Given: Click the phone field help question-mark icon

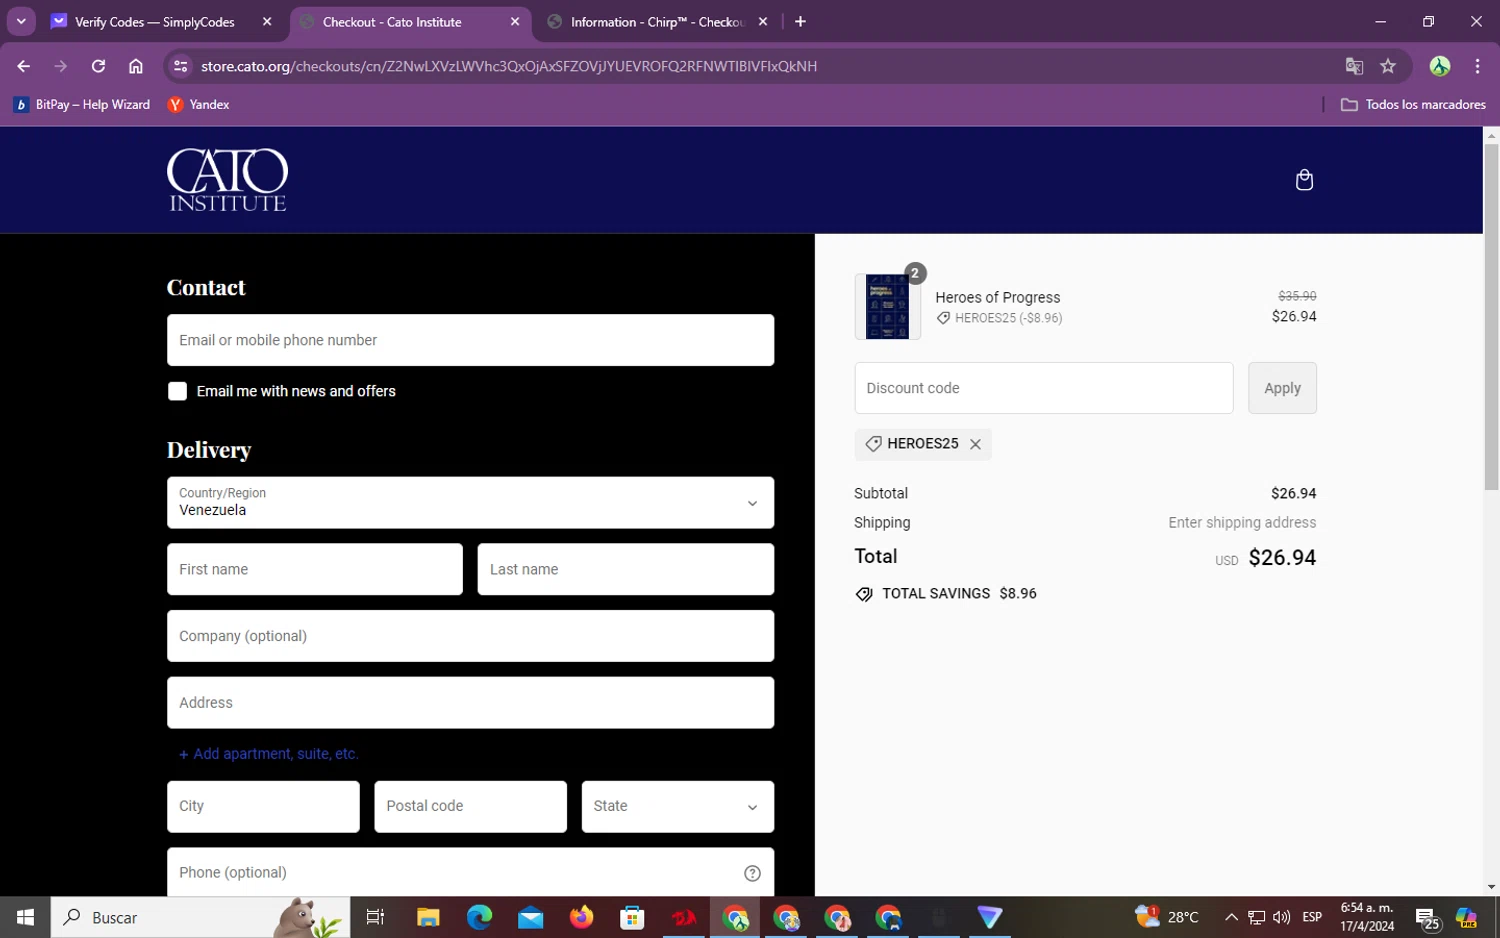Looking at the screenshot, I should click(x=752, y=873).
